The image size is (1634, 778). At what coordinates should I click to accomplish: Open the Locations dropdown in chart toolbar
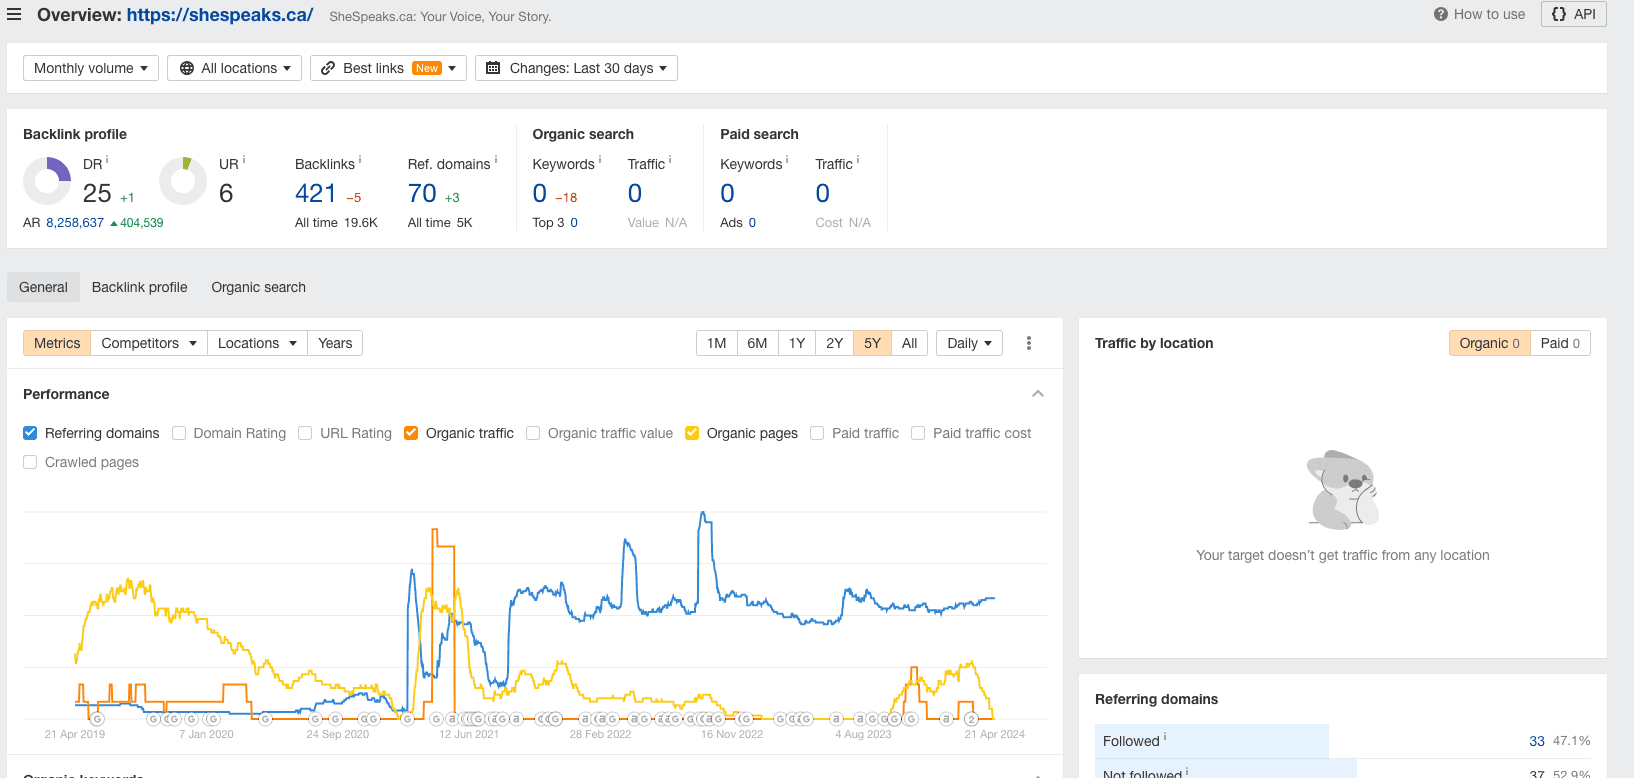(x=257, y=343)
